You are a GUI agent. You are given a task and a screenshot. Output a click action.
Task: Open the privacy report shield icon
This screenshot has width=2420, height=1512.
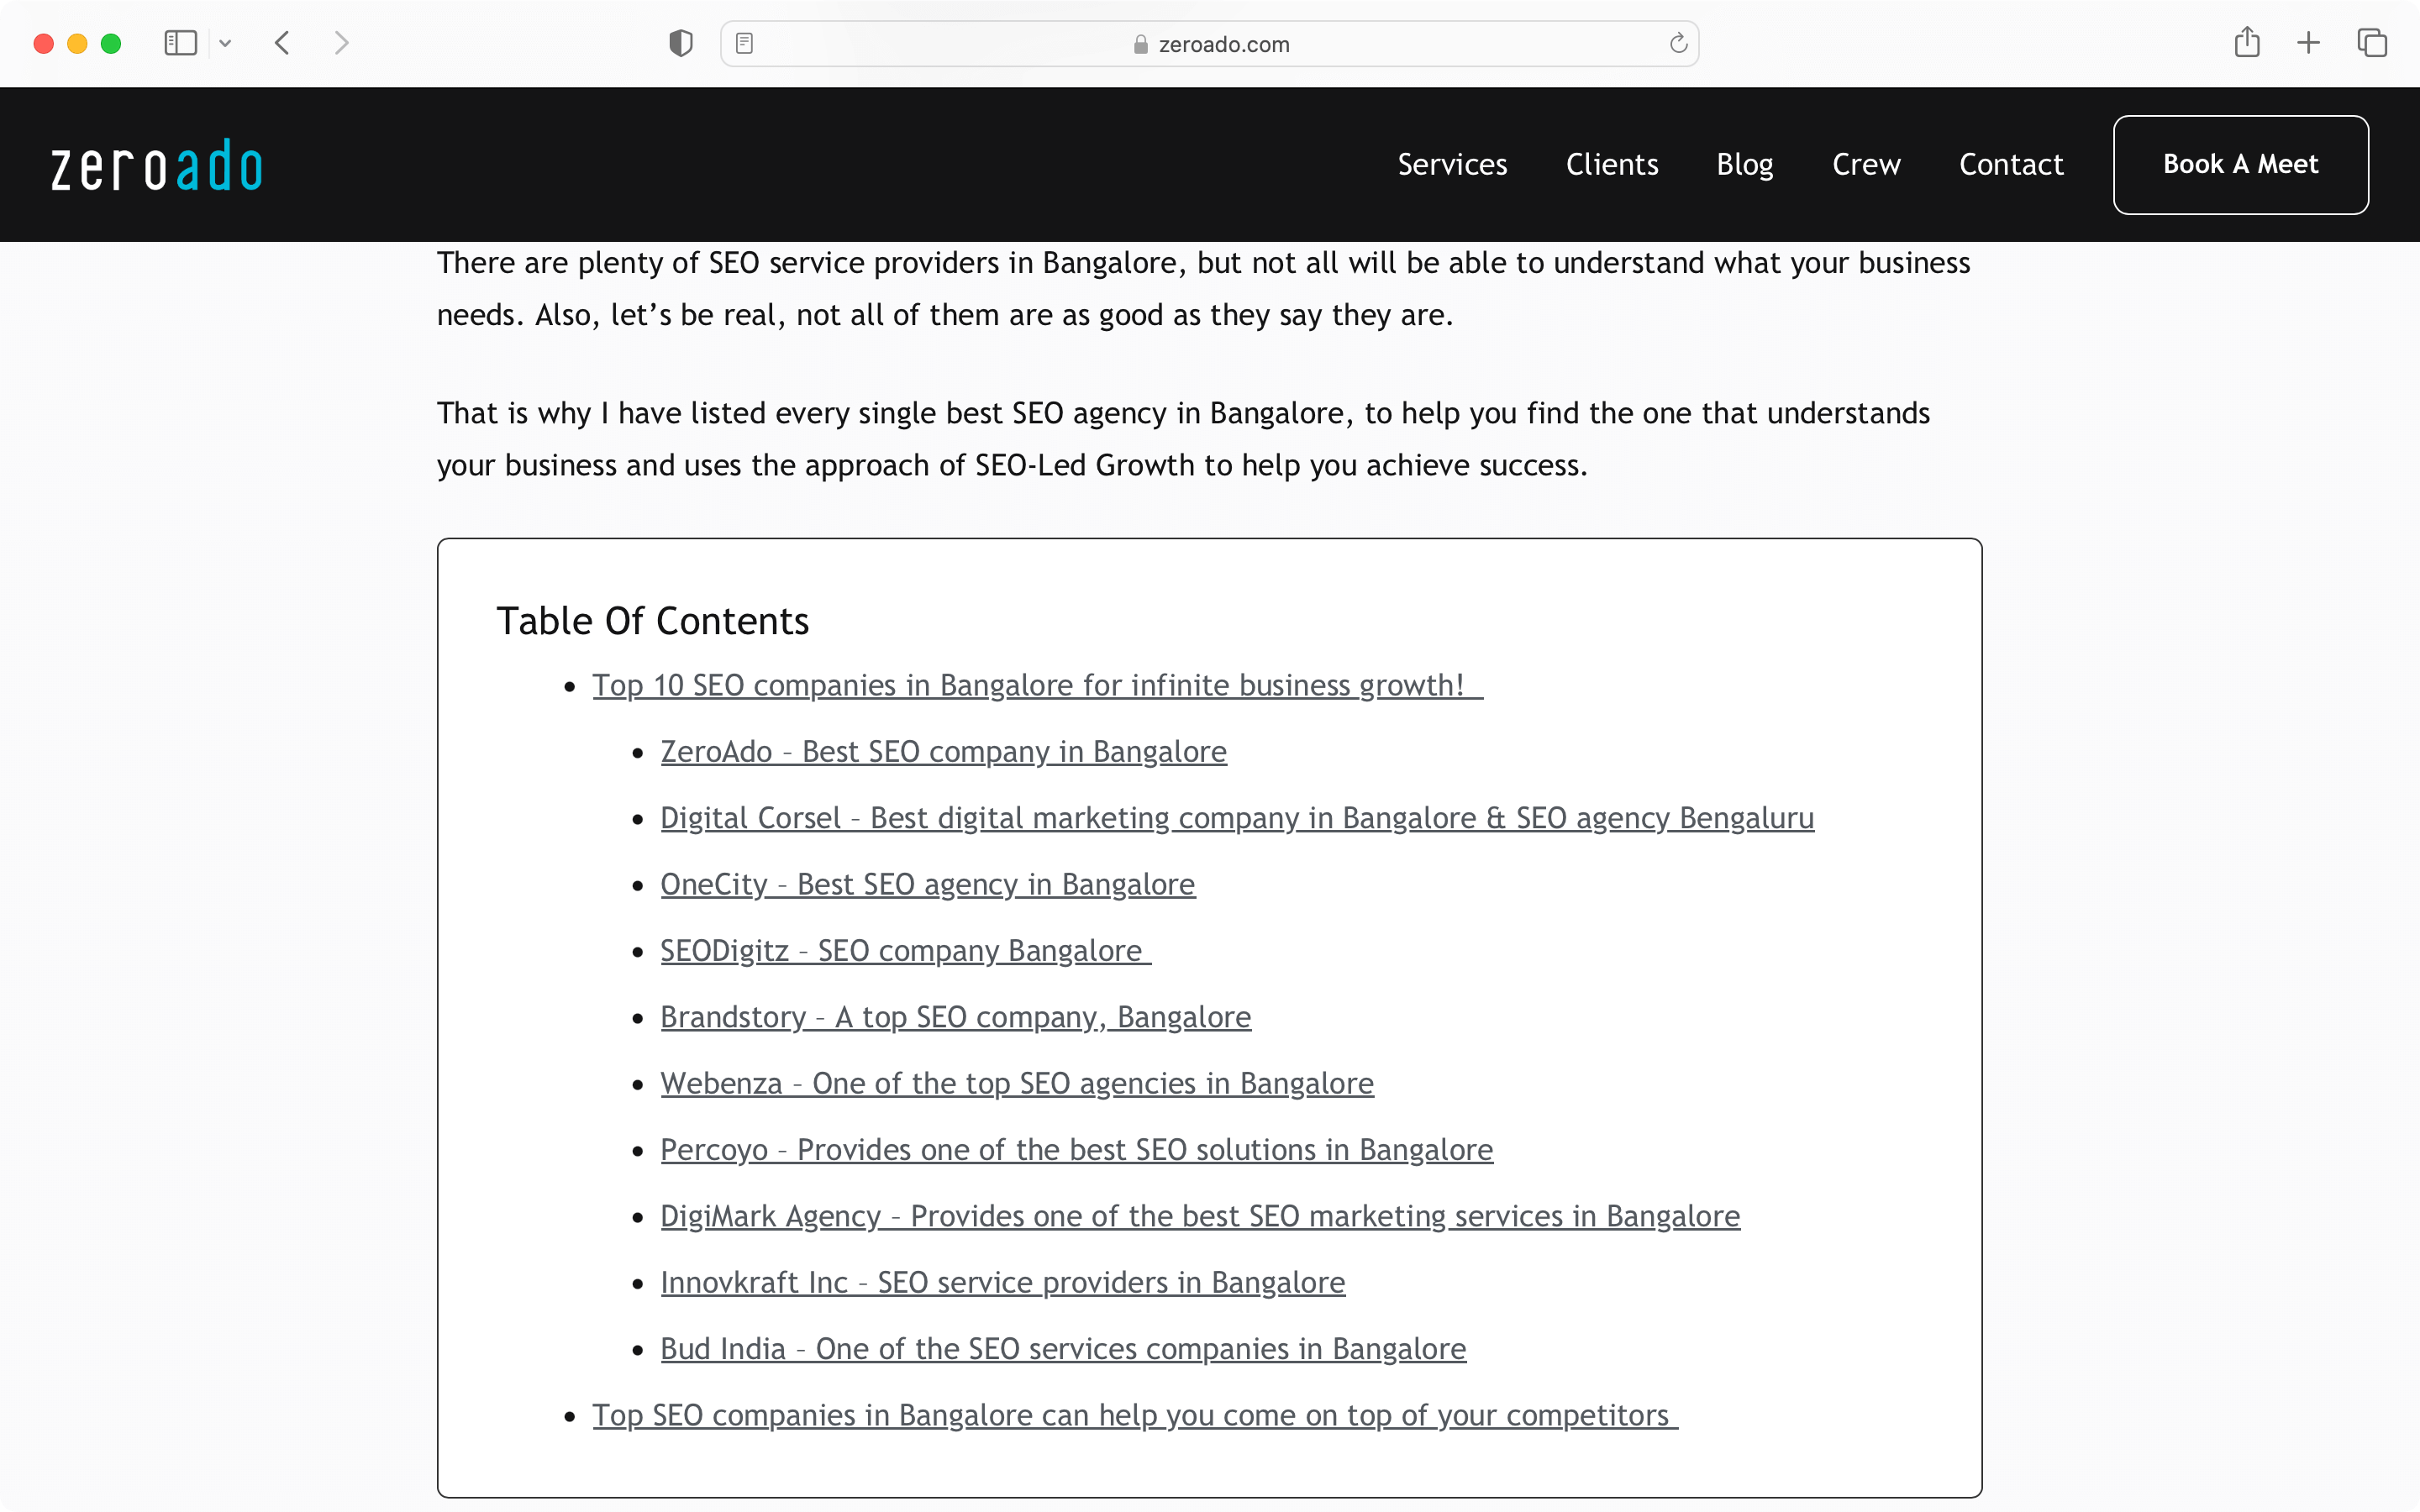pos(680,43)
